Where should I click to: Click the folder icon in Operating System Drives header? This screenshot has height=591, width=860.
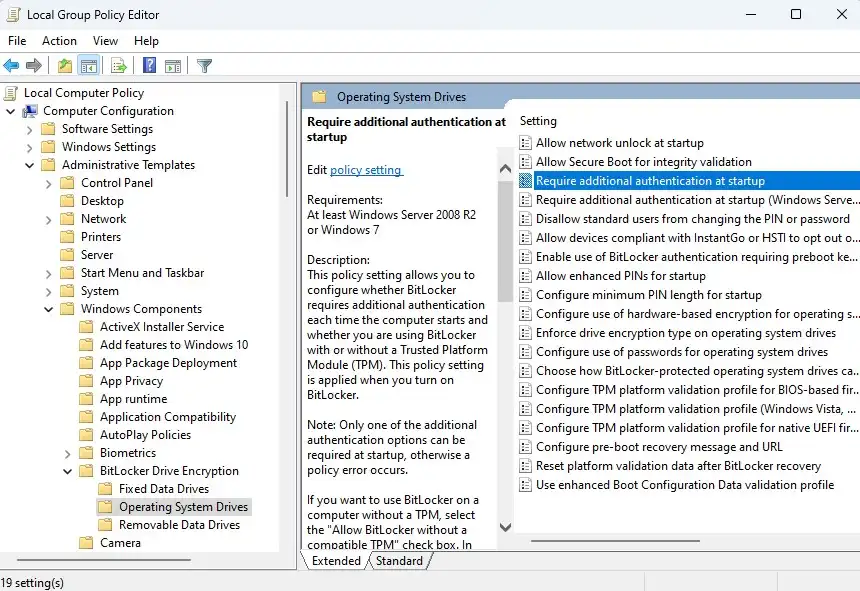(x=319, y=97)
